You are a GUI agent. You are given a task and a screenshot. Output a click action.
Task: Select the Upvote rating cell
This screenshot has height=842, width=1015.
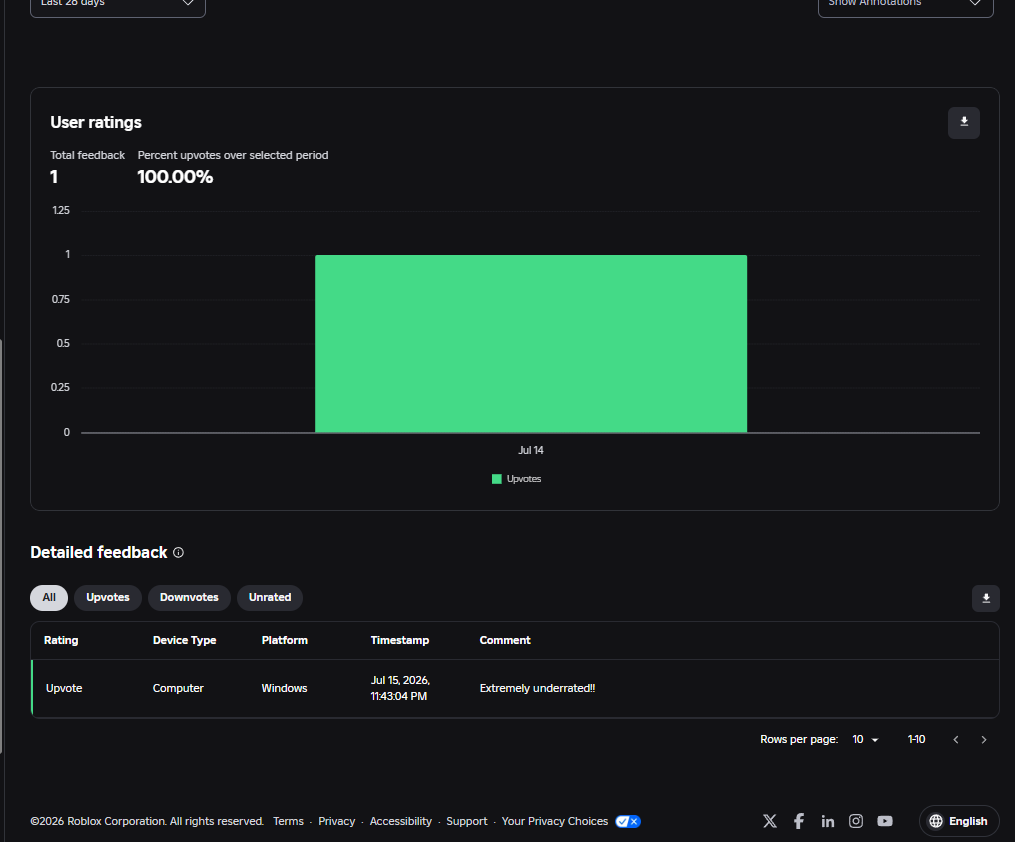[x=64, y=688]
